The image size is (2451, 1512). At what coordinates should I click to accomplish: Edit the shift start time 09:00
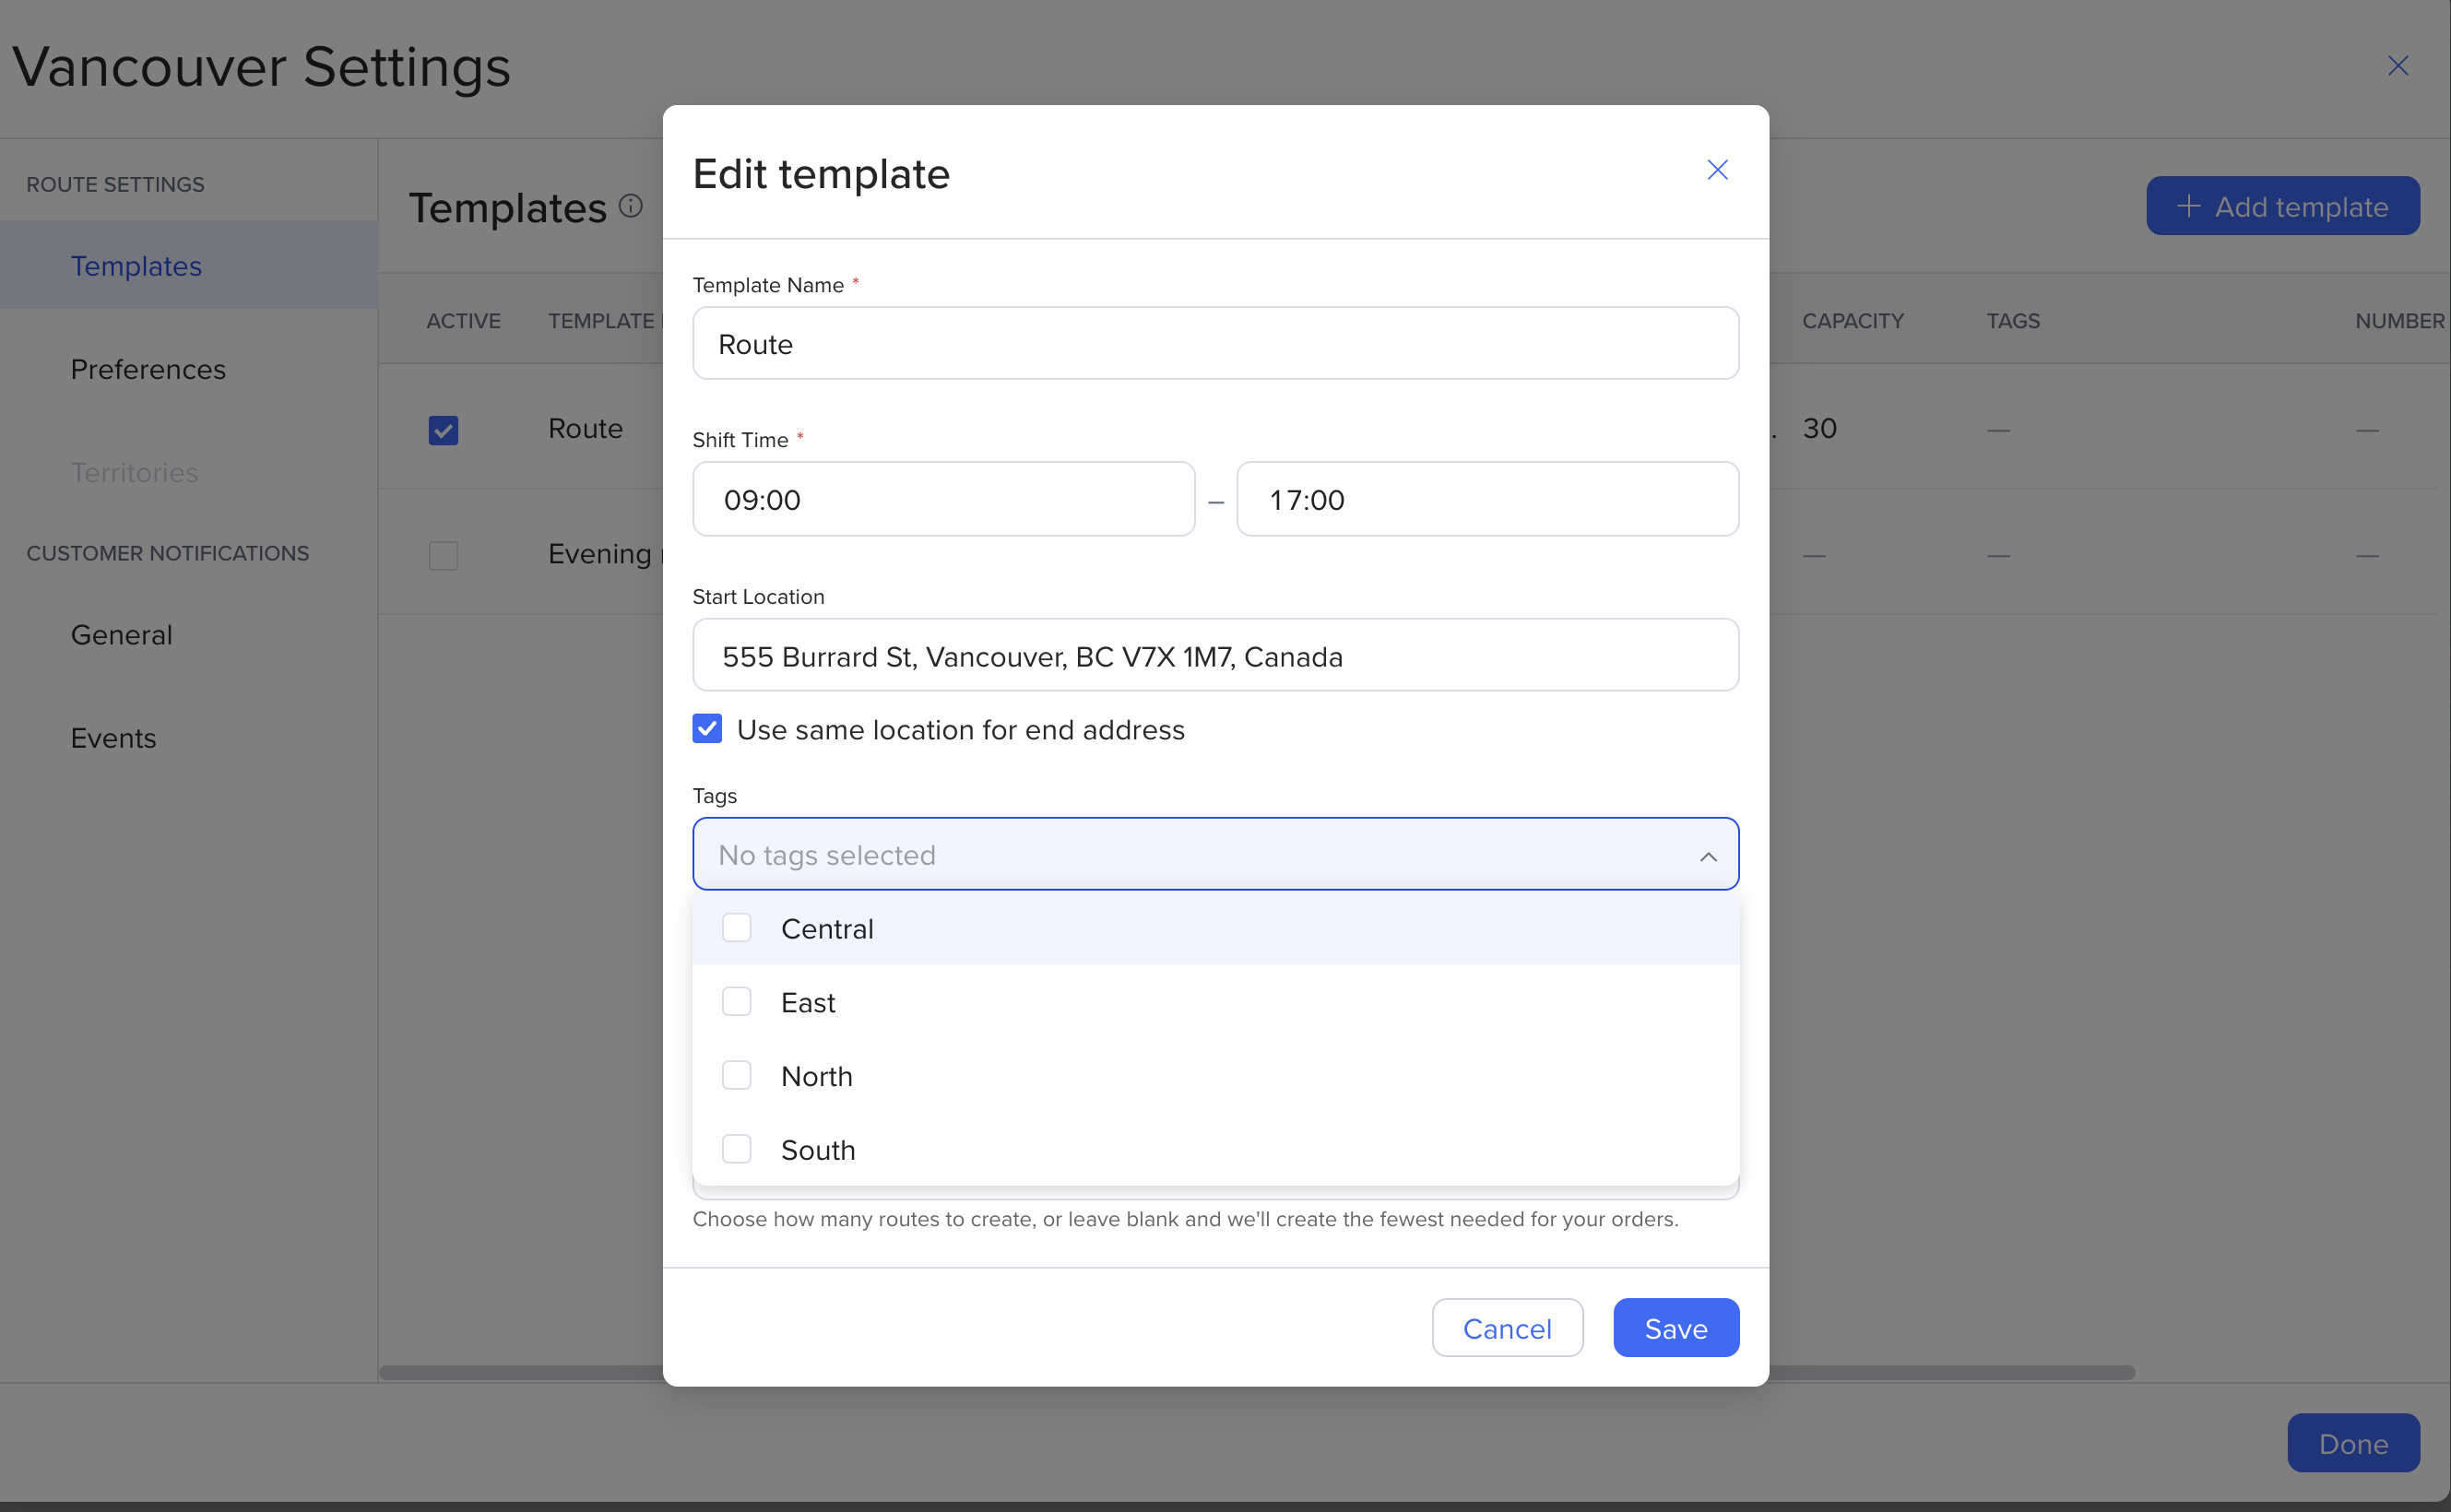click(x=942, y=499)
